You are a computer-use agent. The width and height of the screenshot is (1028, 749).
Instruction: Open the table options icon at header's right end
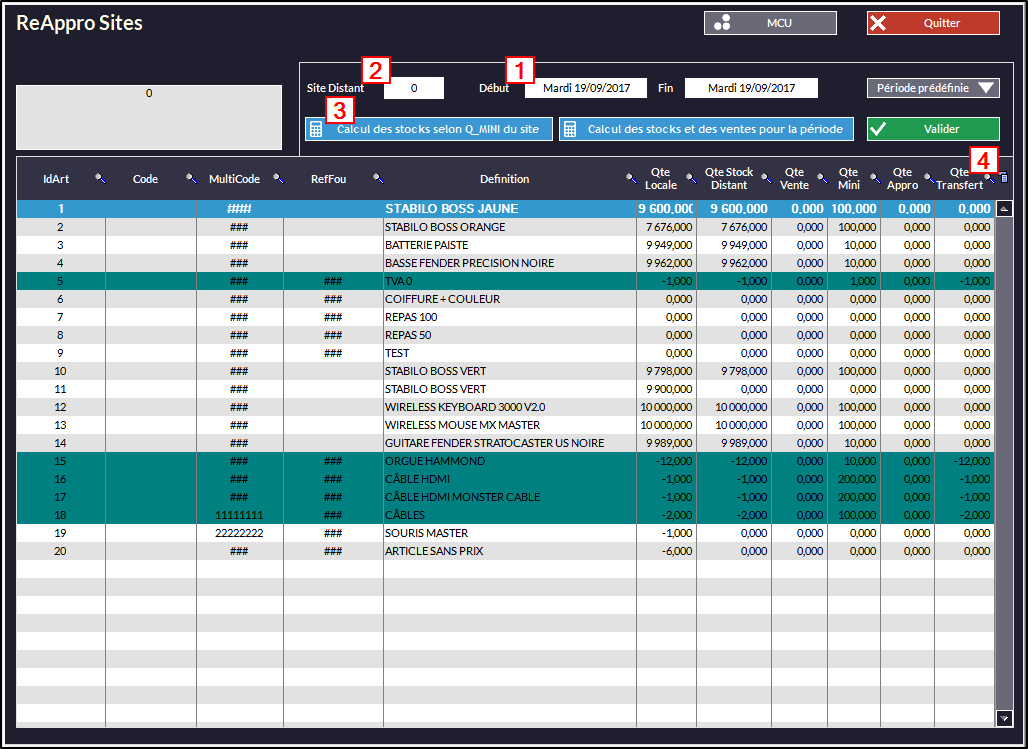[x=1004, y=178]
